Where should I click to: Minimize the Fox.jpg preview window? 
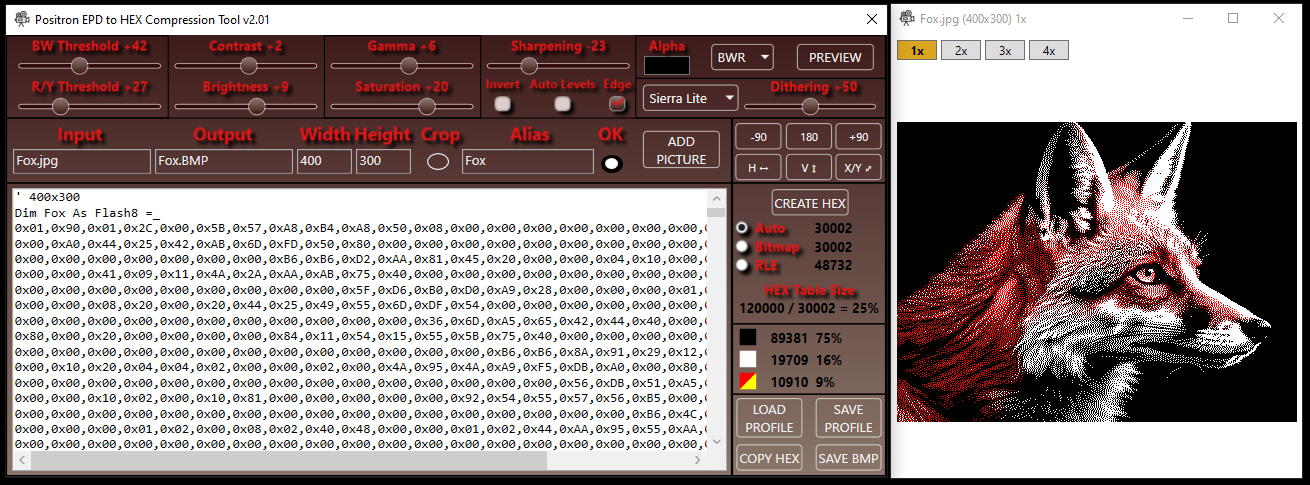pyautogui.click(x=1187, y=18)
